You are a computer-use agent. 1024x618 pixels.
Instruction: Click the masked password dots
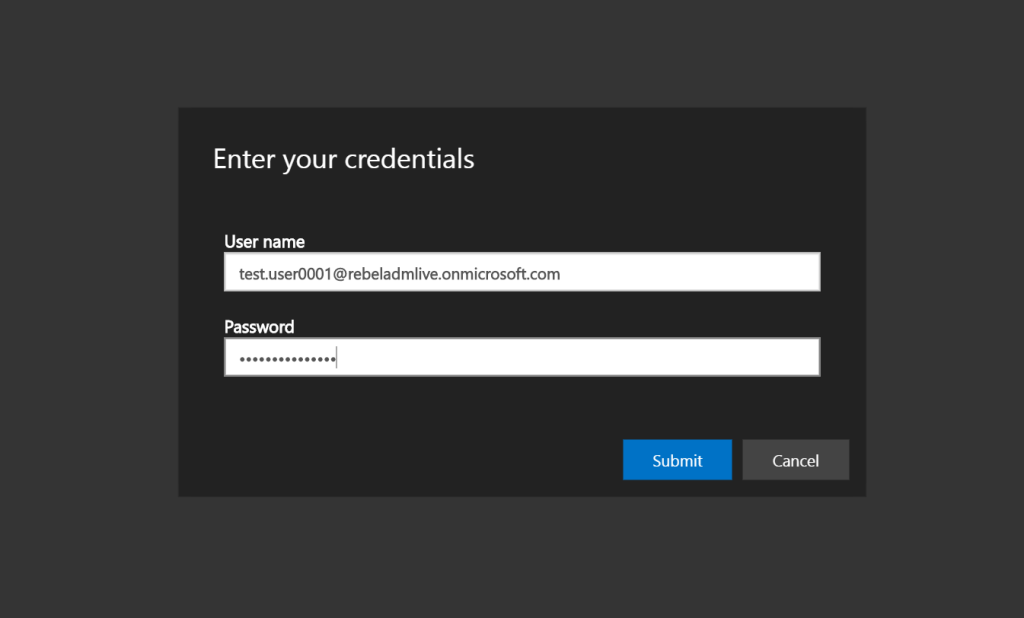point(287,358)
